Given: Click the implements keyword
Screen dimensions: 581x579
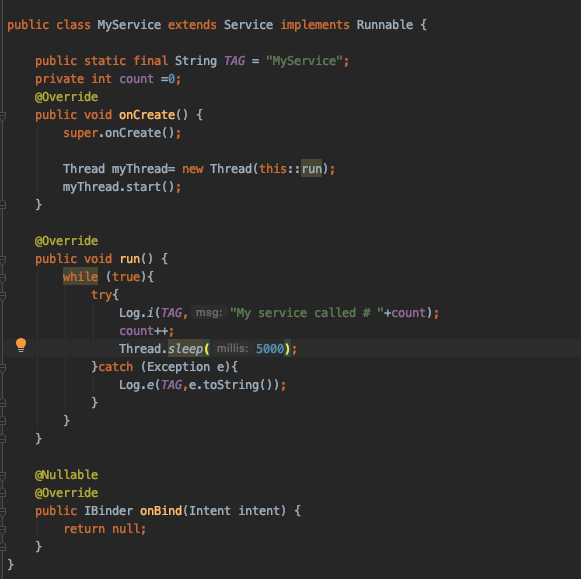Looking at the screenshot, I should tap(315, 25).
